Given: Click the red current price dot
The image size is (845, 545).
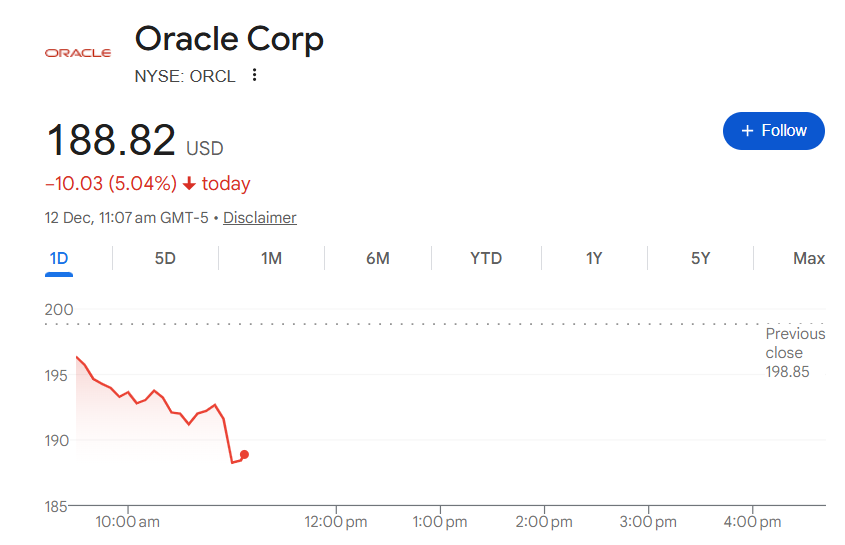Looking at the screenshot, I should pos(244,454).
